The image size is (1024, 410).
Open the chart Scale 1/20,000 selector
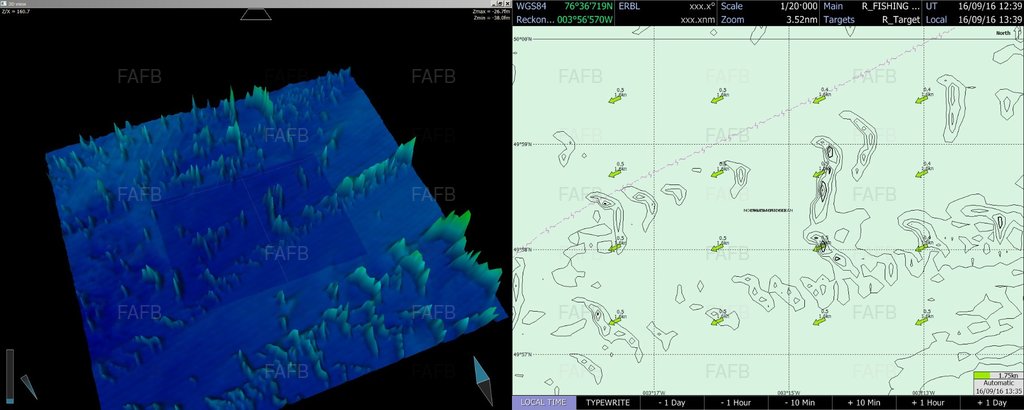(768, 6)
